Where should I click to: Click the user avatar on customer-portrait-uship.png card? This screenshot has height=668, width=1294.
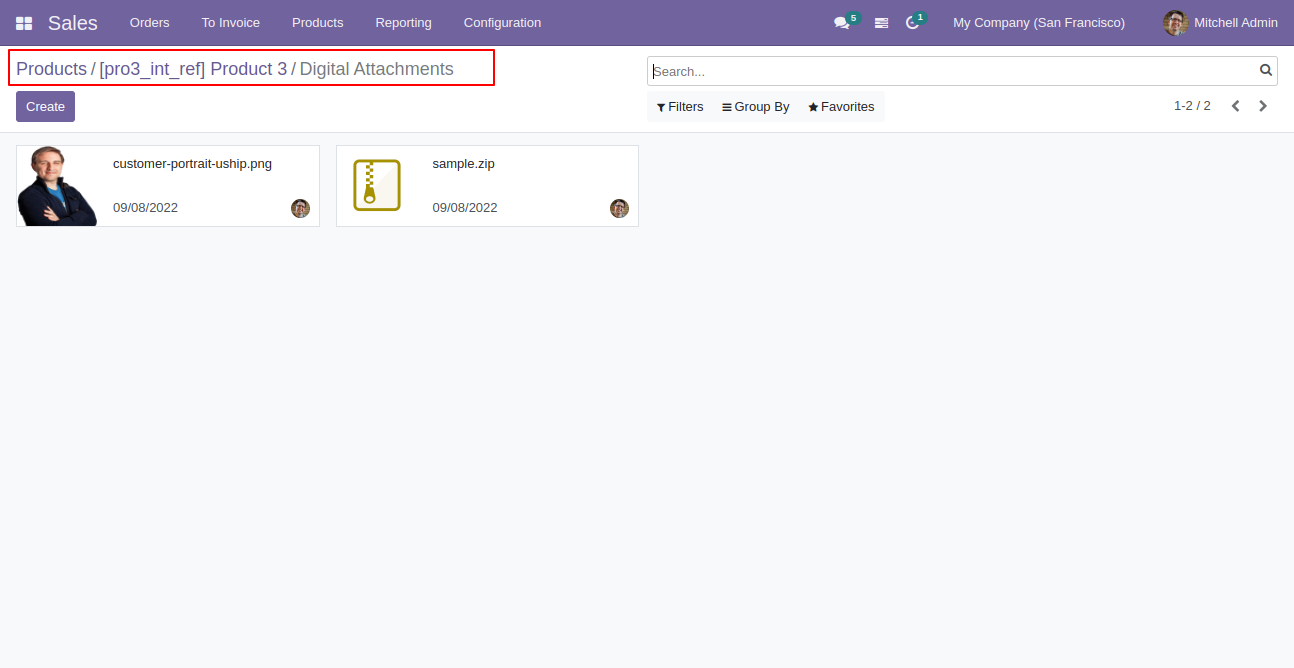300,208
